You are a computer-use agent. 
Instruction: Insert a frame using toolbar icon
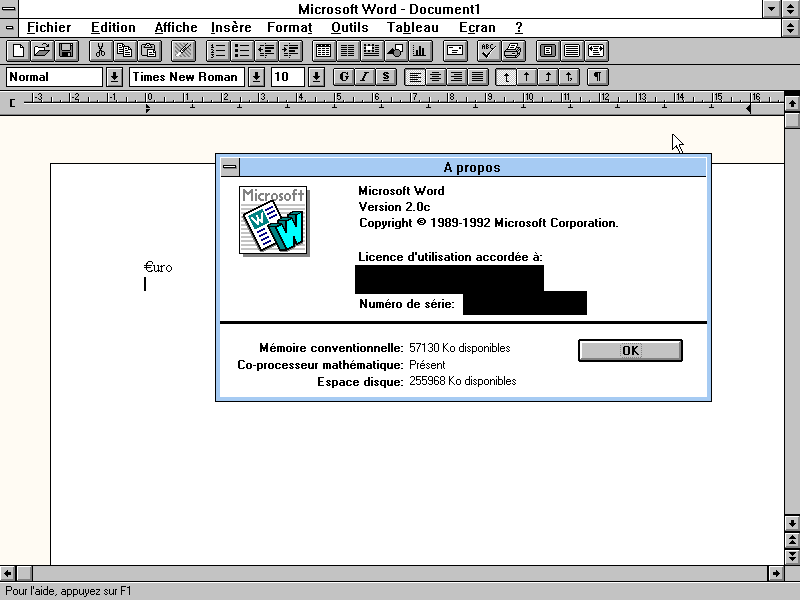(371, 51)
